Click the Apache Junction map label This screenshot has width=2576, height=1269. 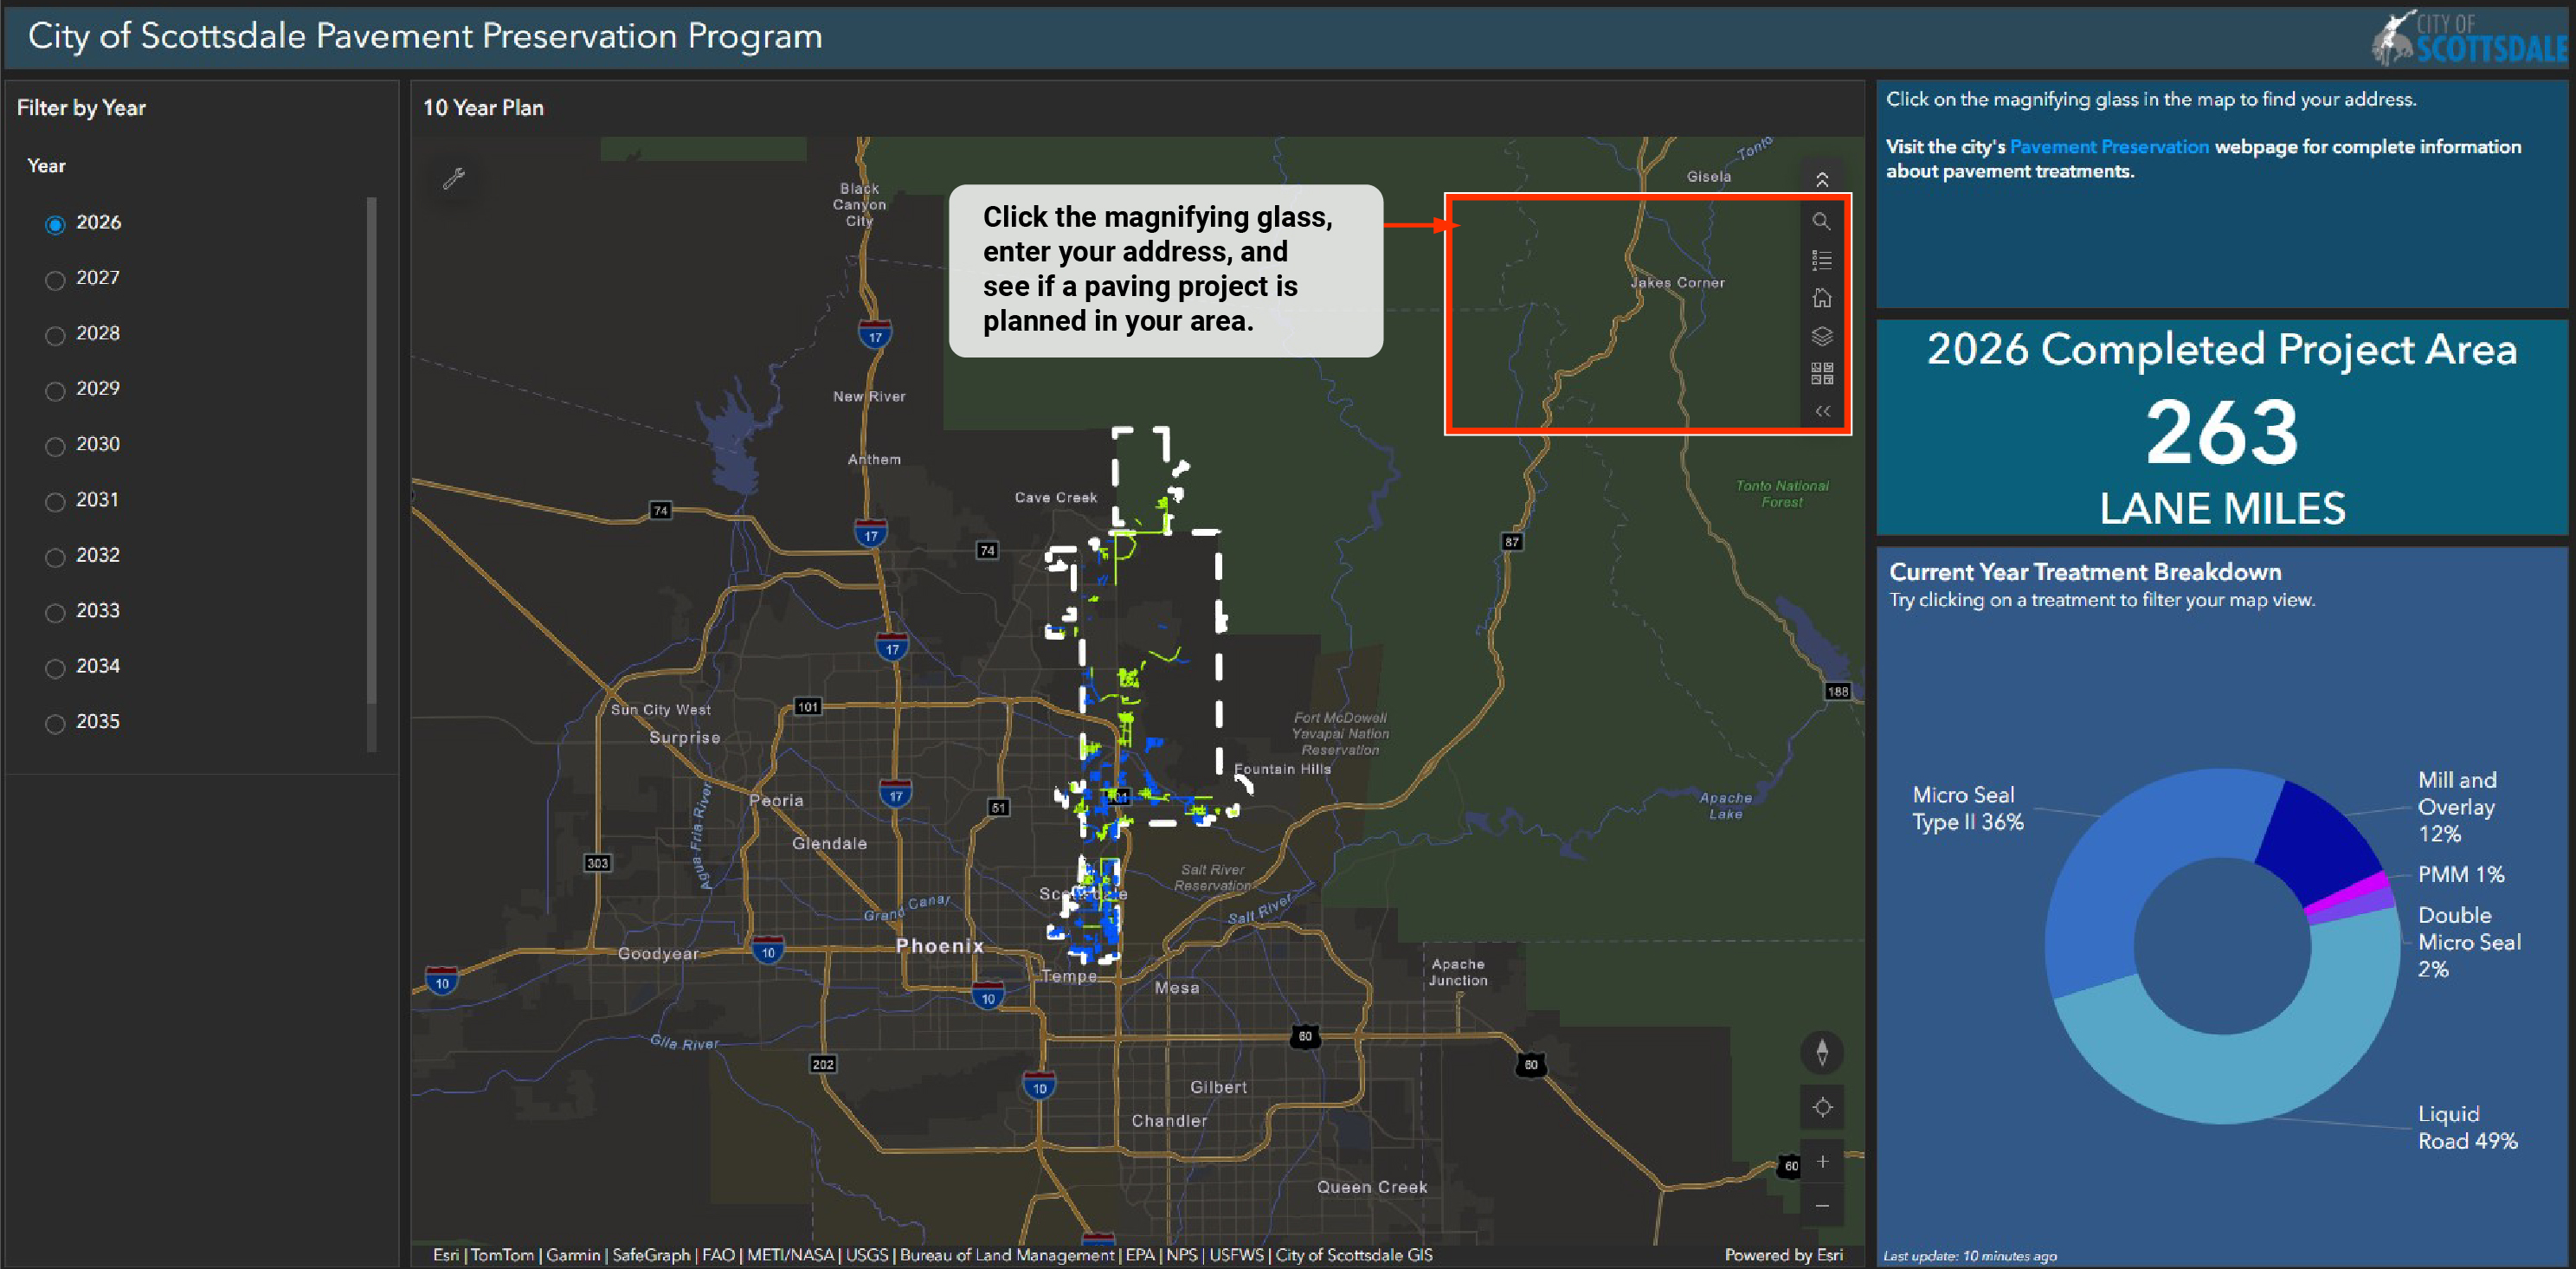1457,972
